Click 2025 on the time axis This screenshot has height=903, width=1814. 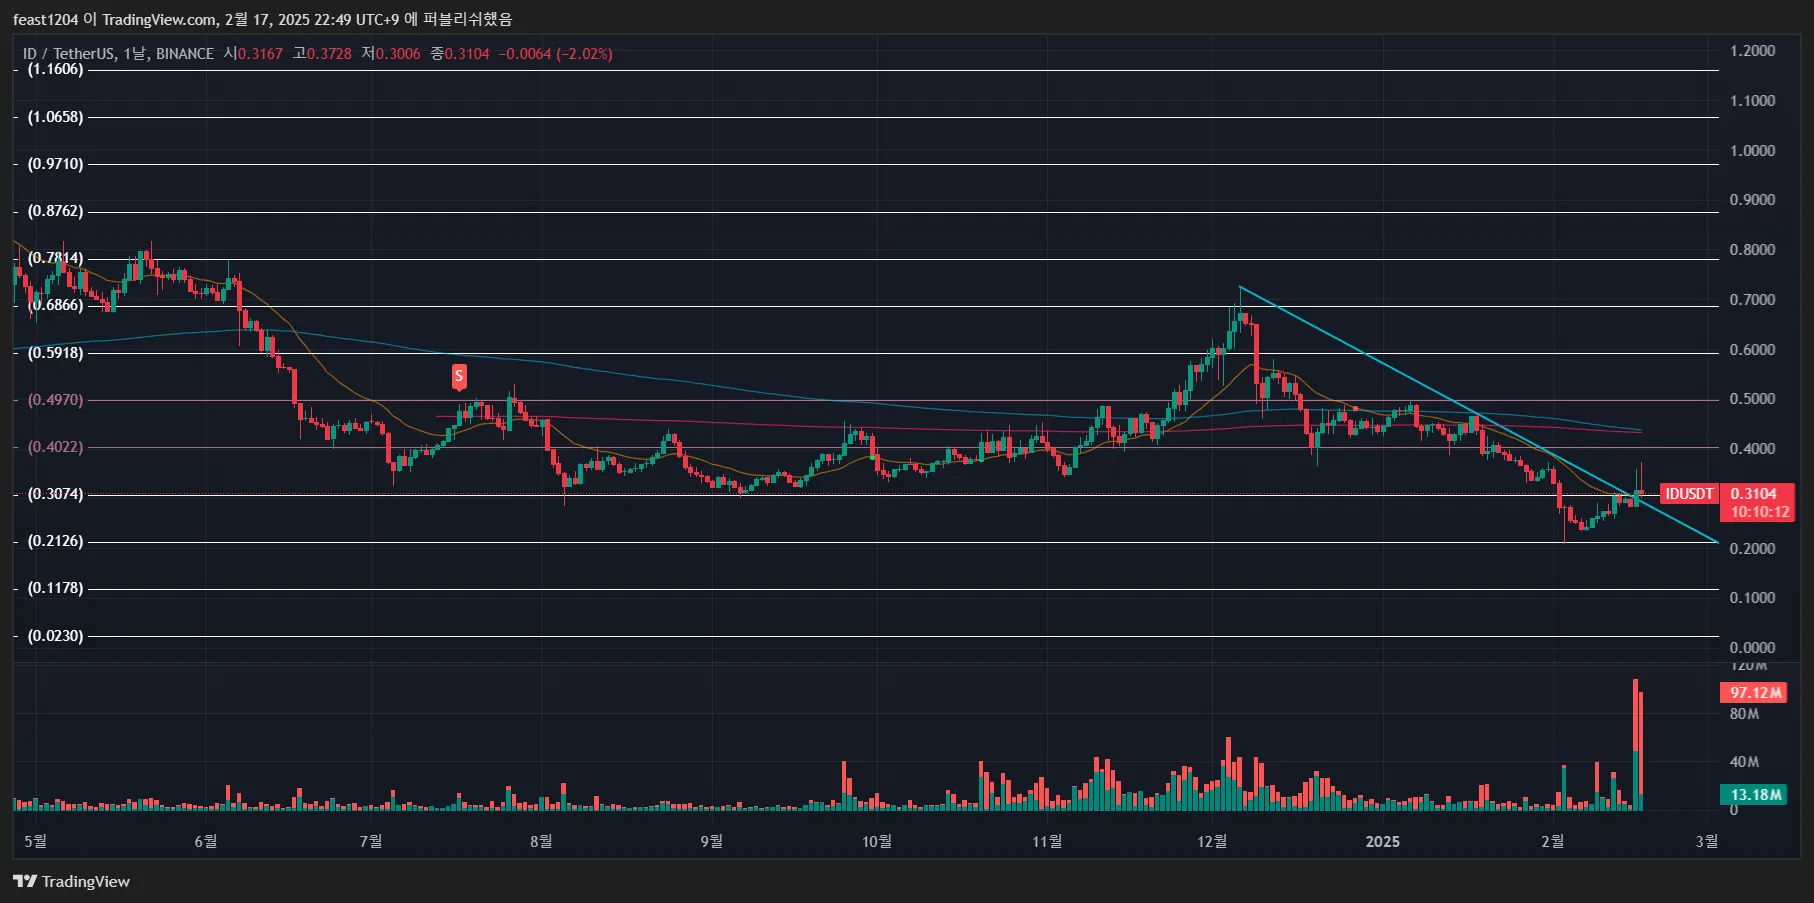coord(1383,841)
